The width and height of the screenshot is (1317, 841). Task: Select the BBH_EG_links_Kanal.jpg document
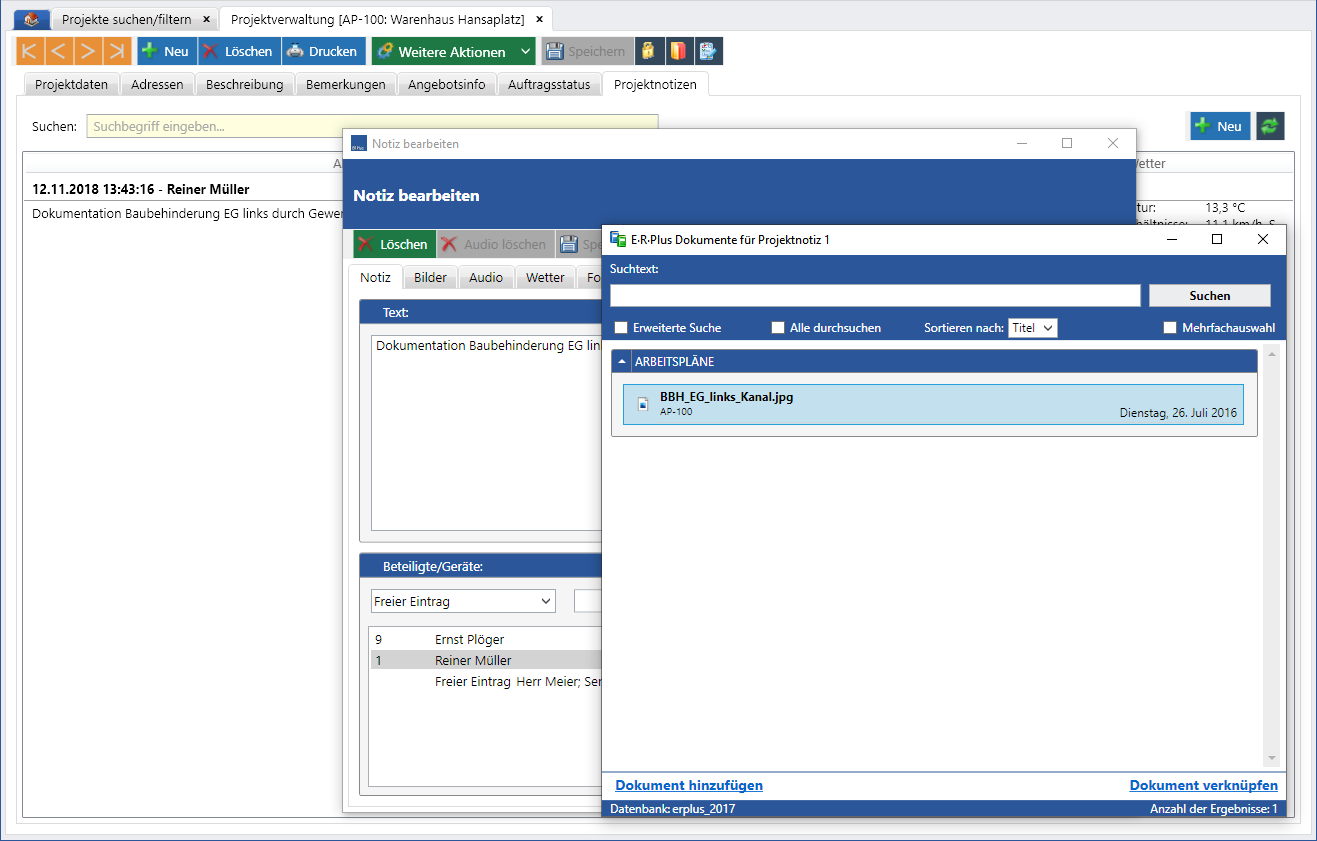coord(932,404)
